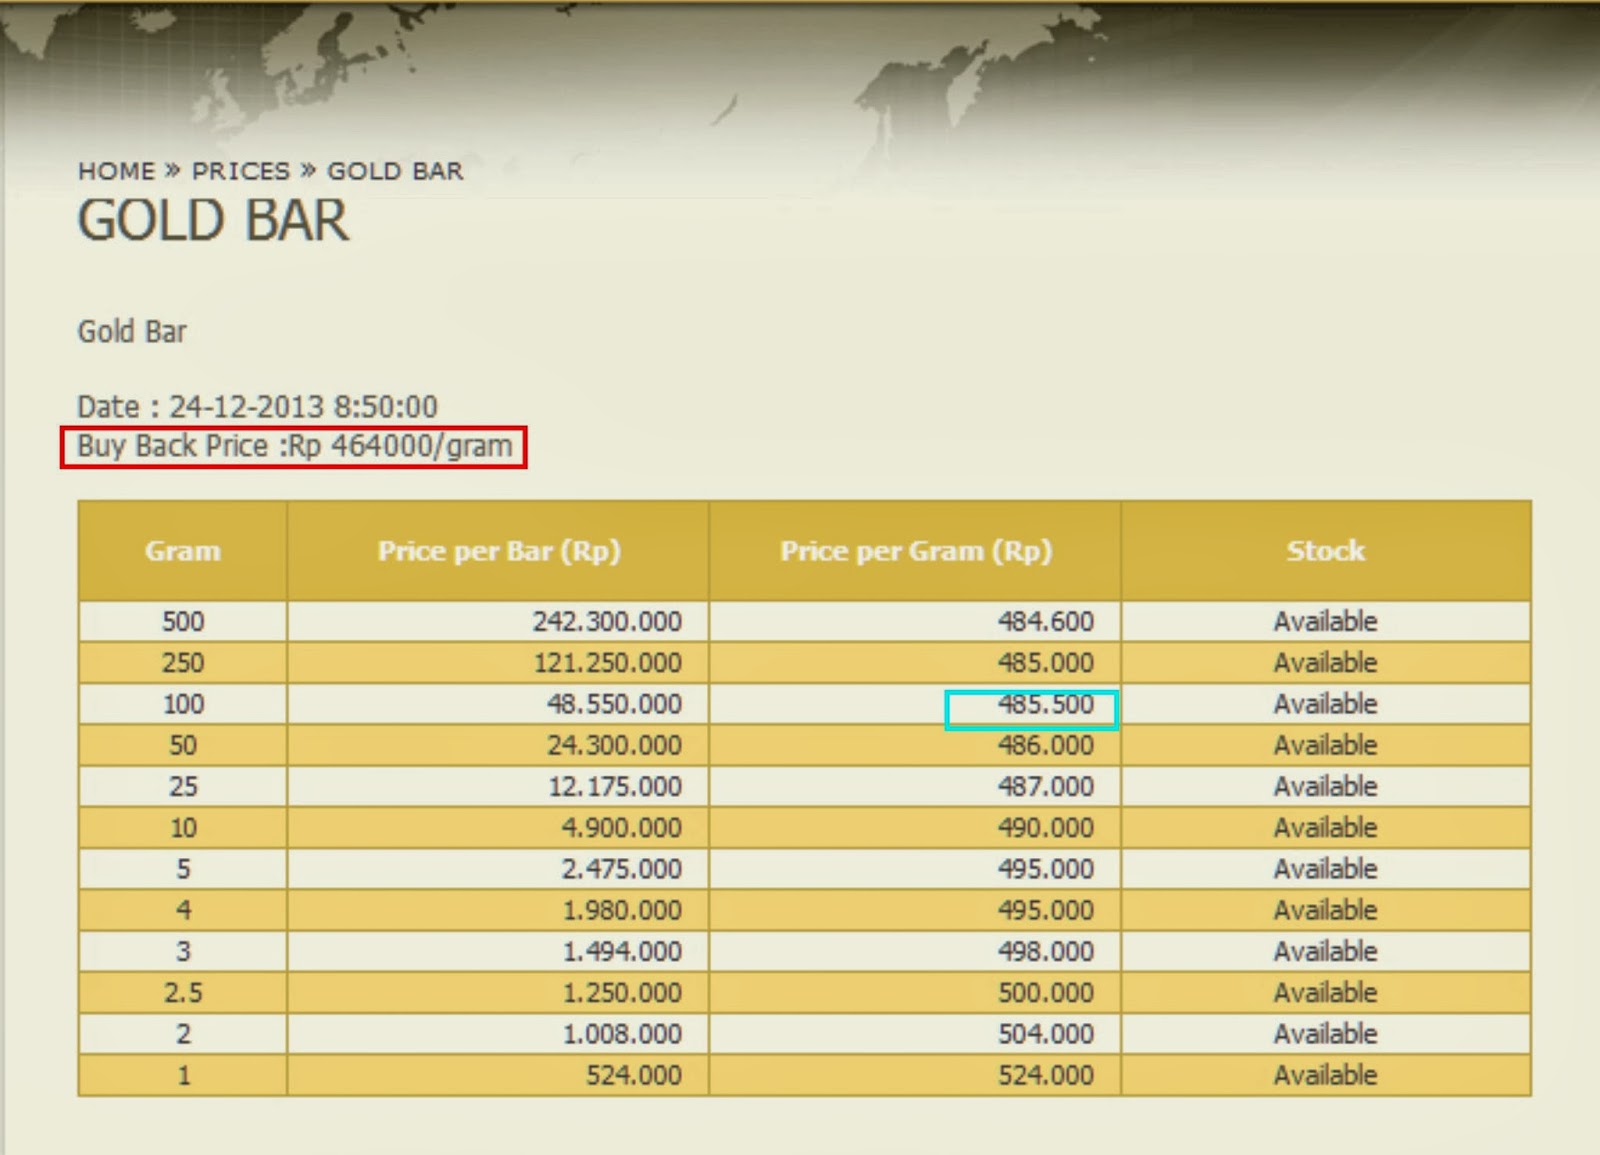
Task: Select the 4 gram cell
Action: click(183, 910)
